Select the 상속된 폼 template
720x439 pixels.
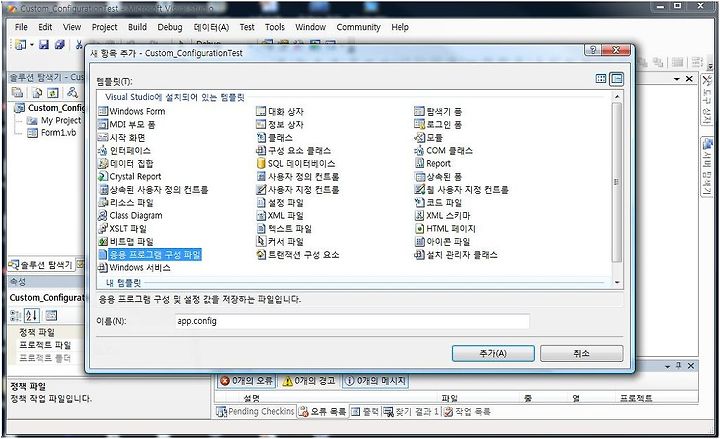click(438, 176)
